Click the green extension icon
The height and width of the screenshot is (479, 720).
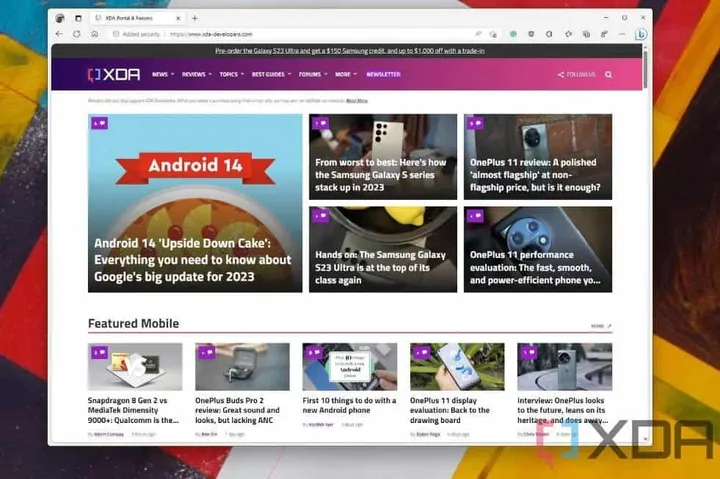point(513,34)
